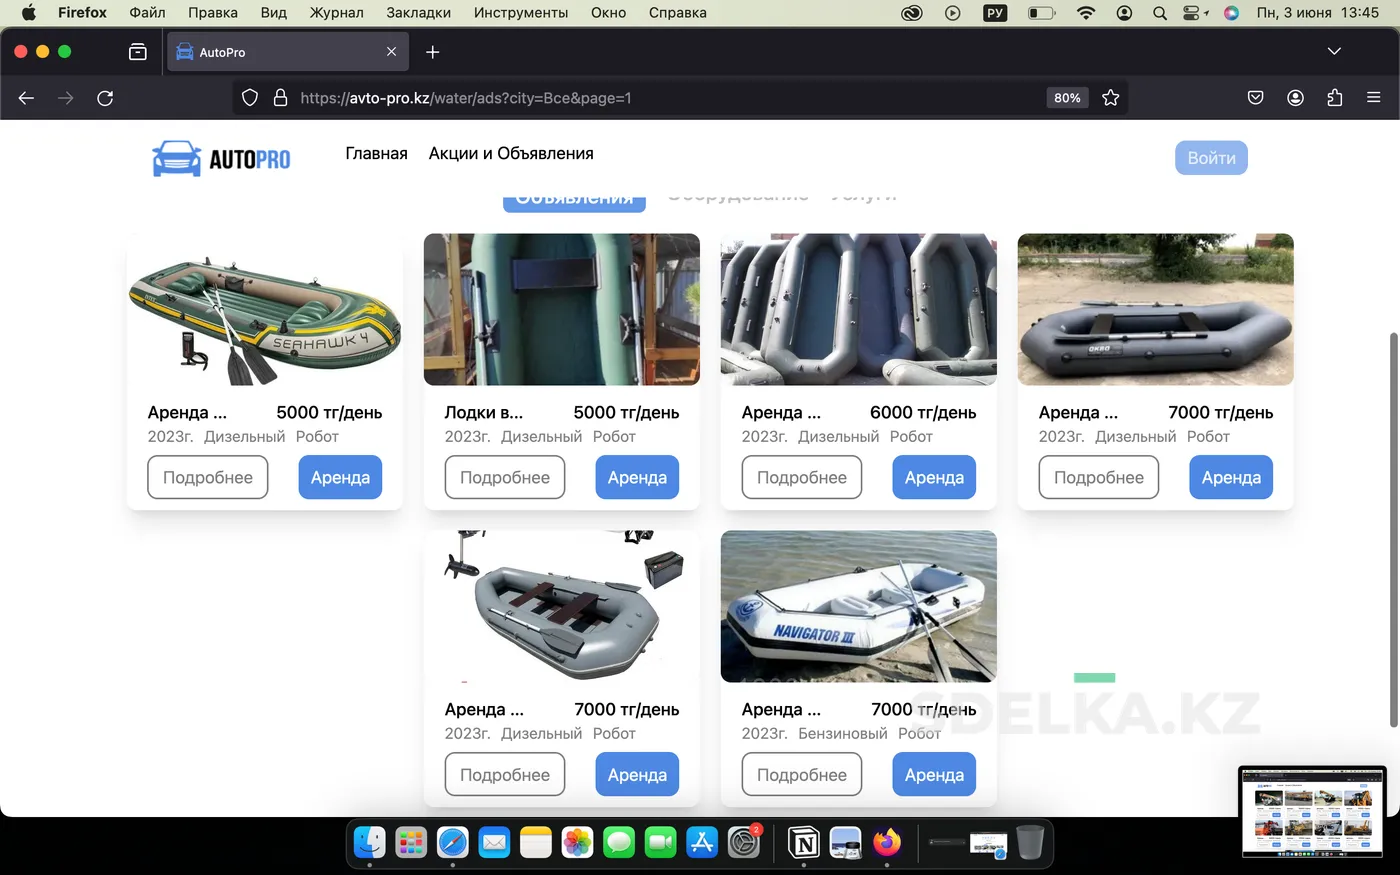Click the AutoPro car logo

tap(221, 158)
